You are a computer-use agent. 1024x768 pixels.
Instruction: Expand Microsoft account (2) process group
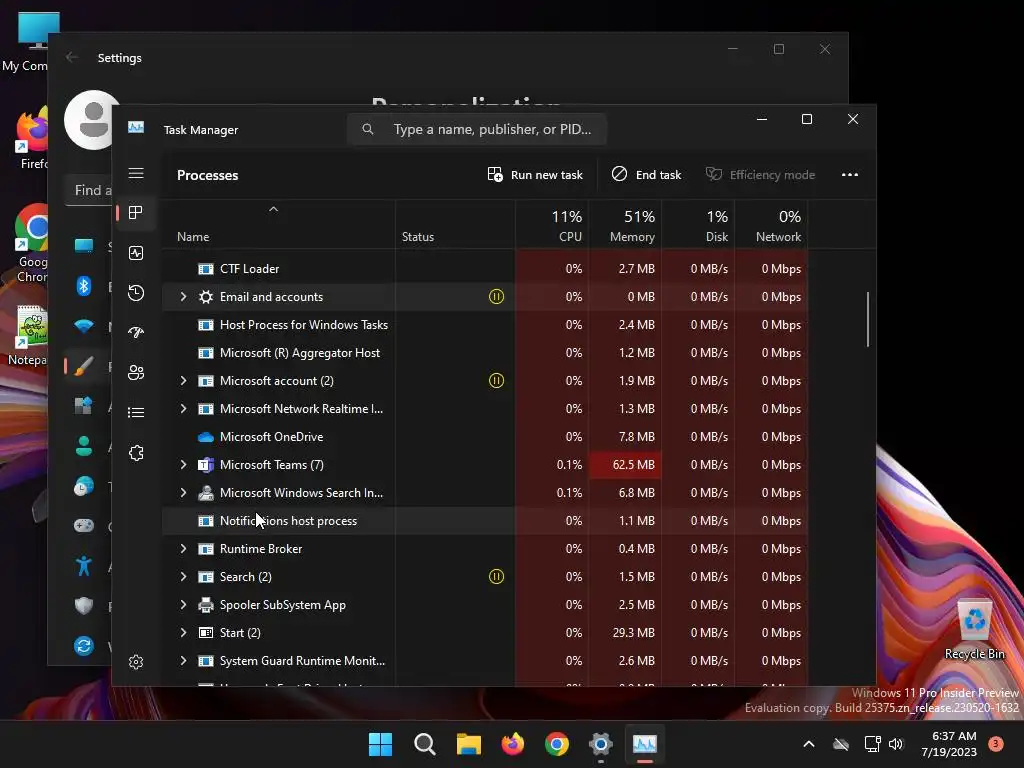(x=184, y=380)
